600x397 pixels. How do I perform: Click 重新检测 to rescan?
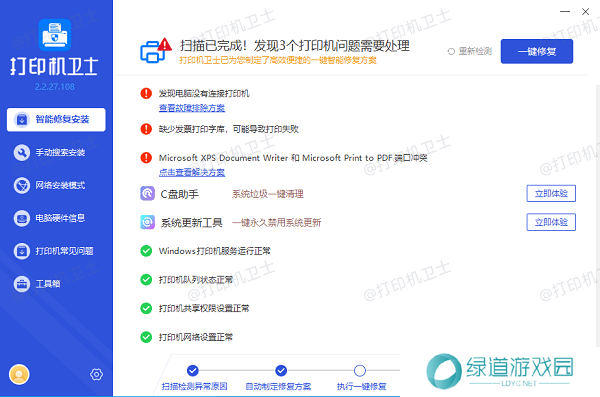470,51
